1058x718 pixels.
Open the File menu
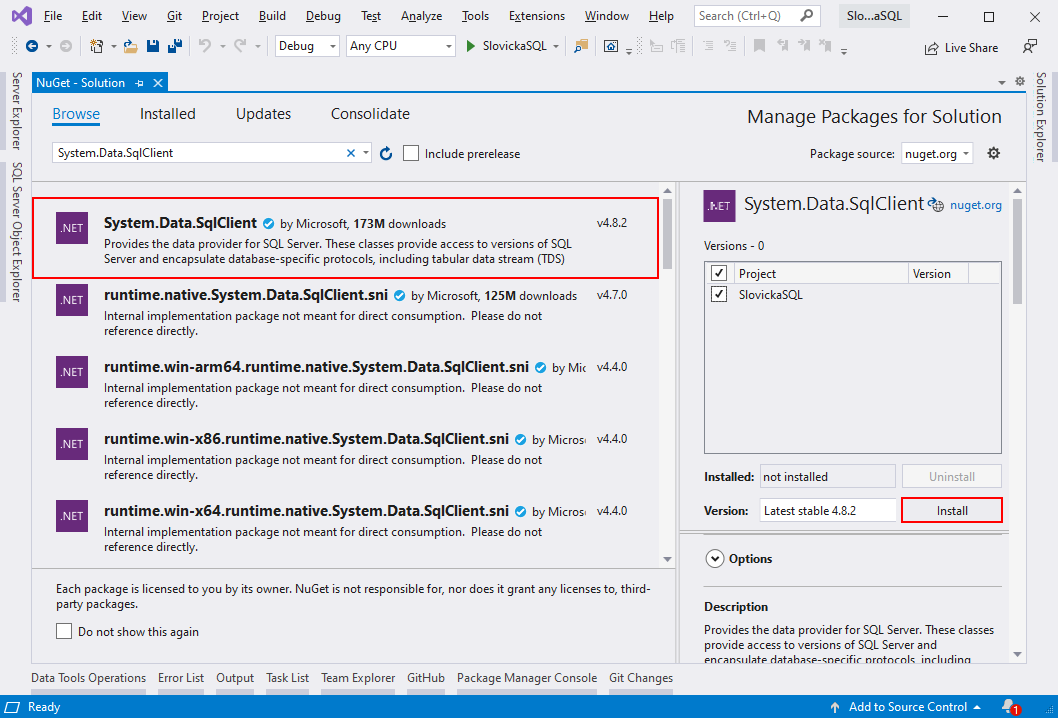[x=53, y=16]
